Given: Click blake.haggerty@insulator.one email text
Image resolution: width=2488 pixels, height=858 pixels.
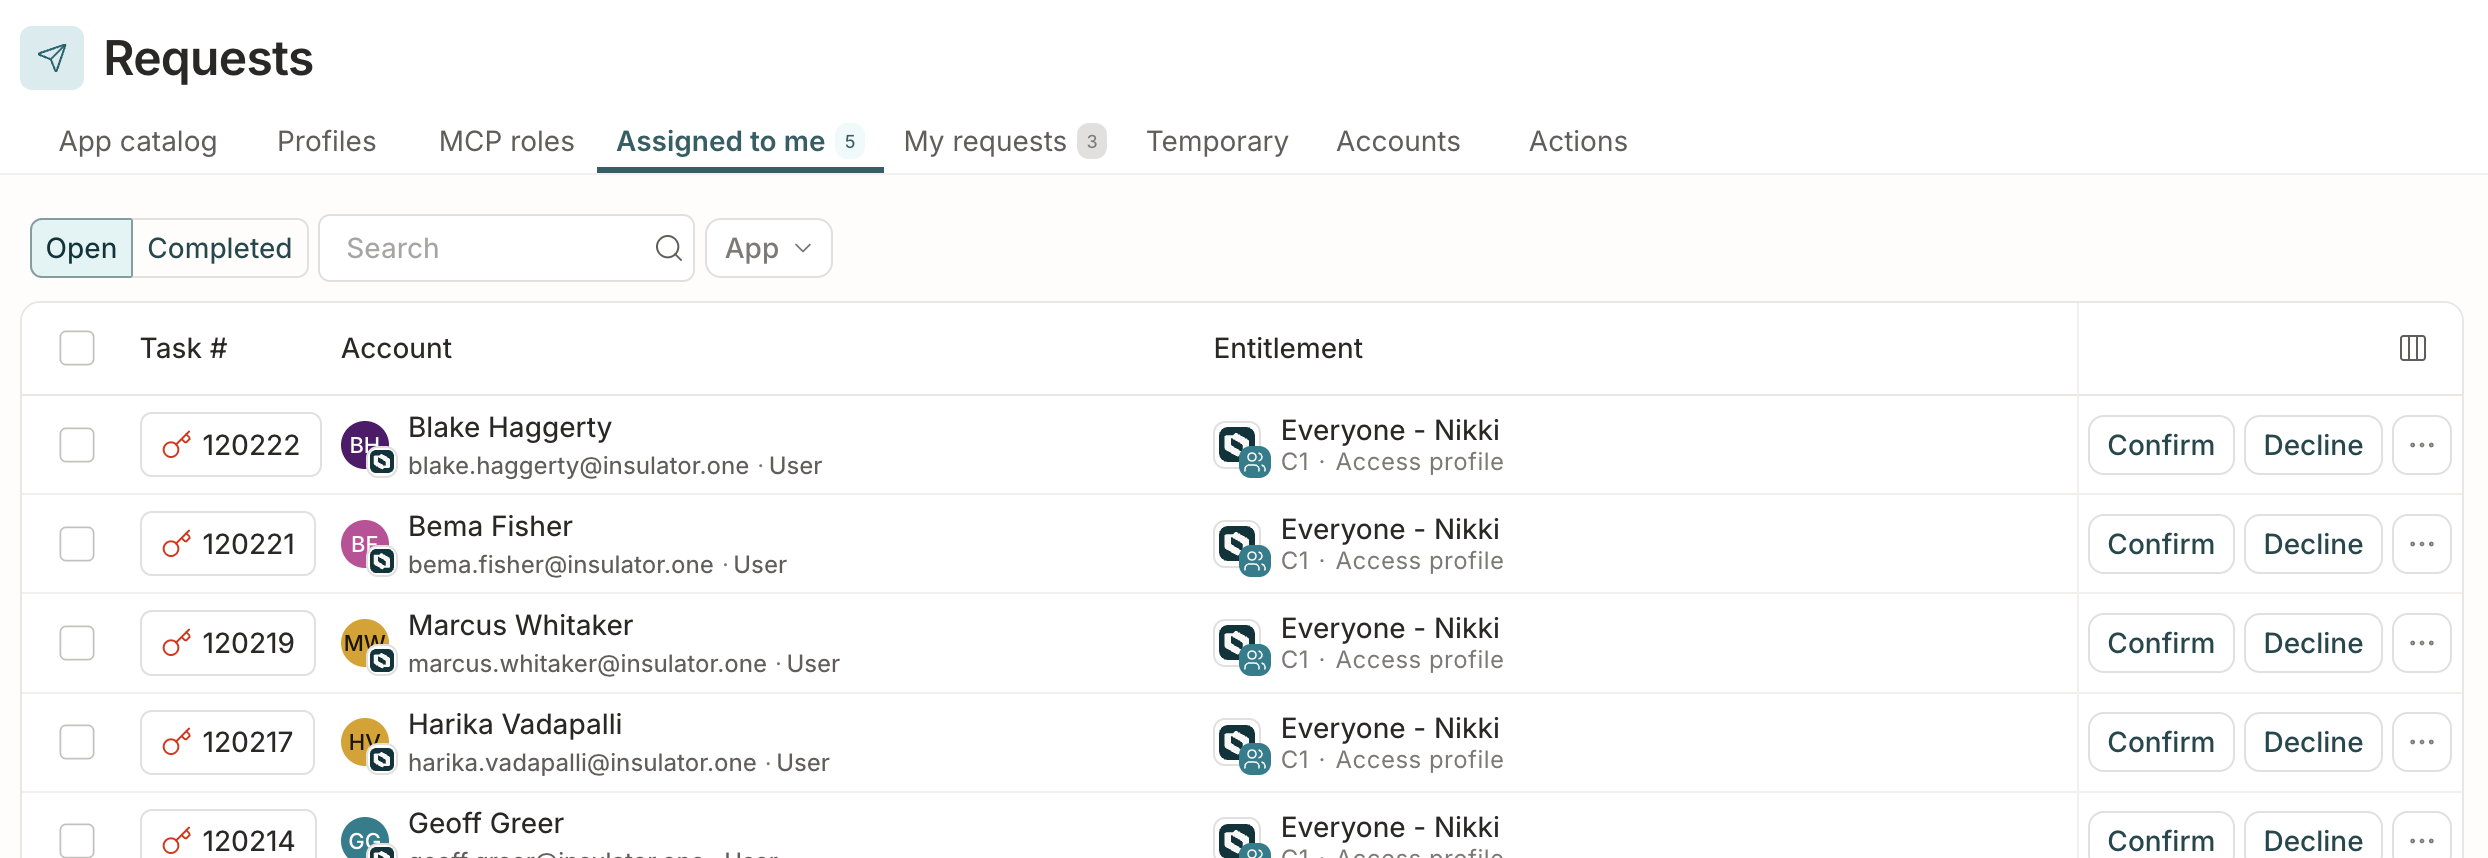Looking at the screenshot, I should (578, 466).
